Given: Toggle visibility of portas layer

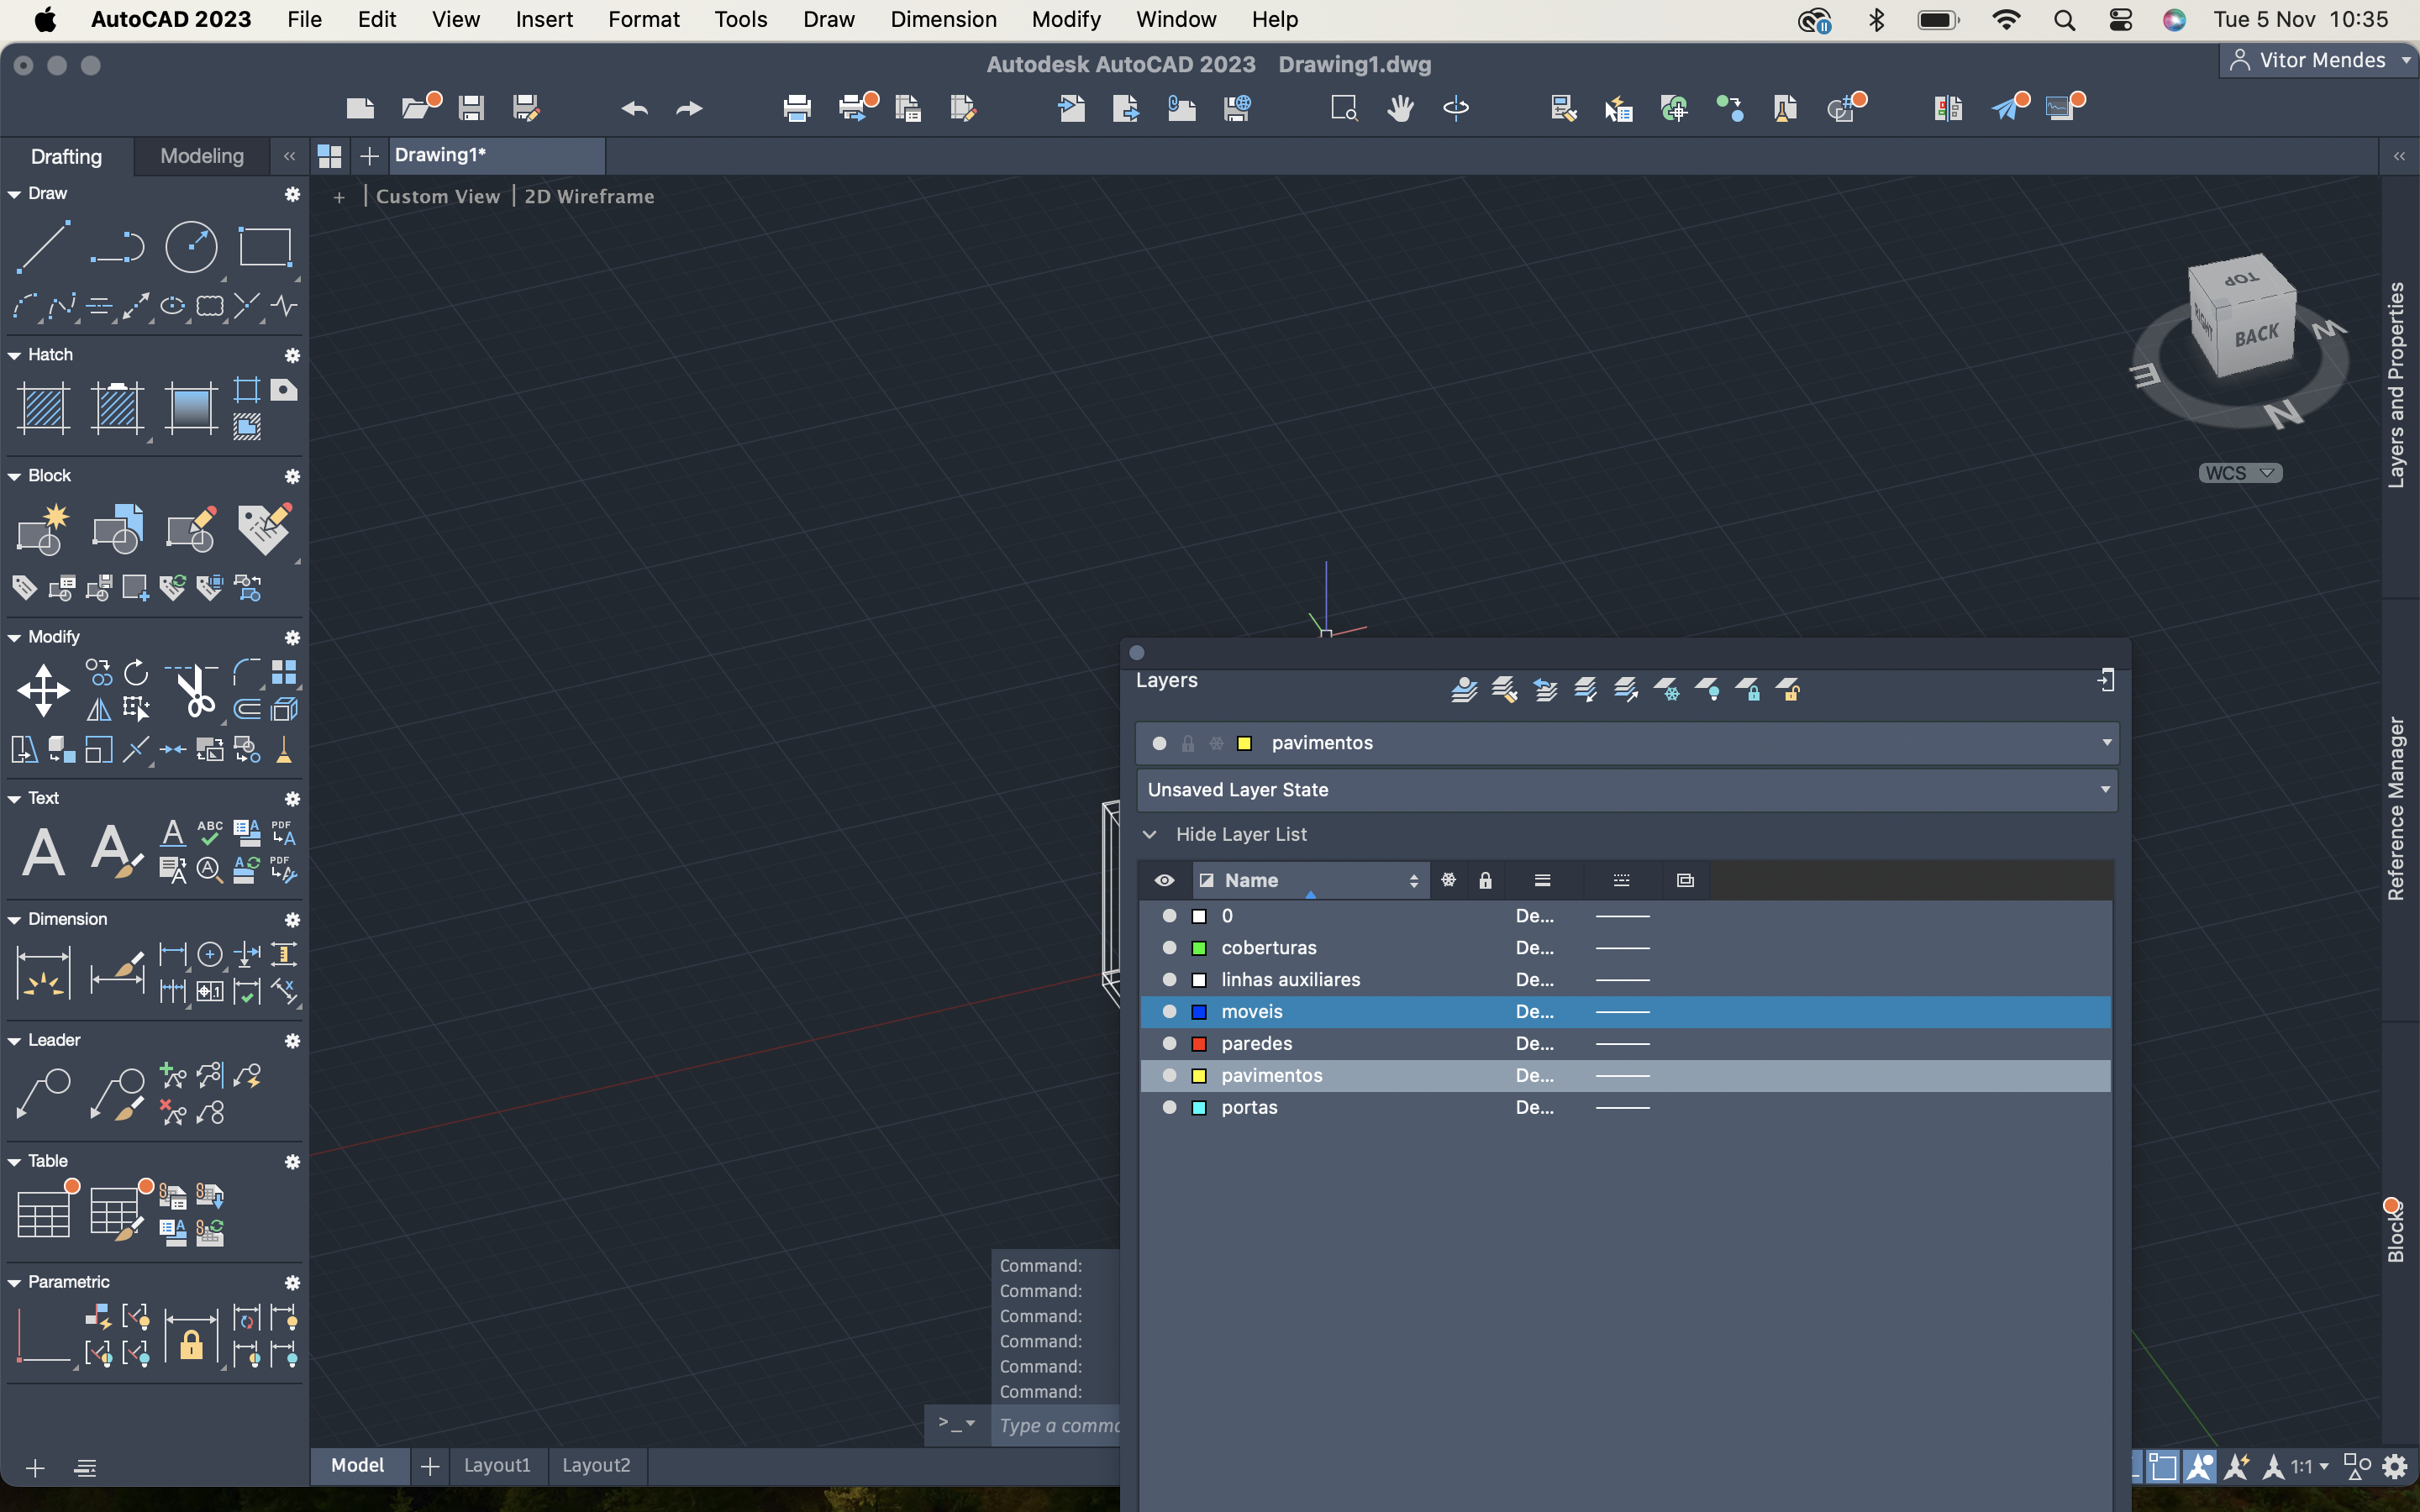Looking at the screenshot, I should pyautogui.click(x=1169, y=1108).
